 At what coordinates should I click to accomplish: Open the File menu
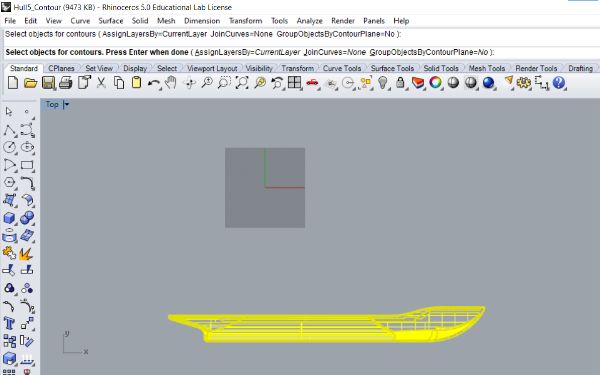10,21
